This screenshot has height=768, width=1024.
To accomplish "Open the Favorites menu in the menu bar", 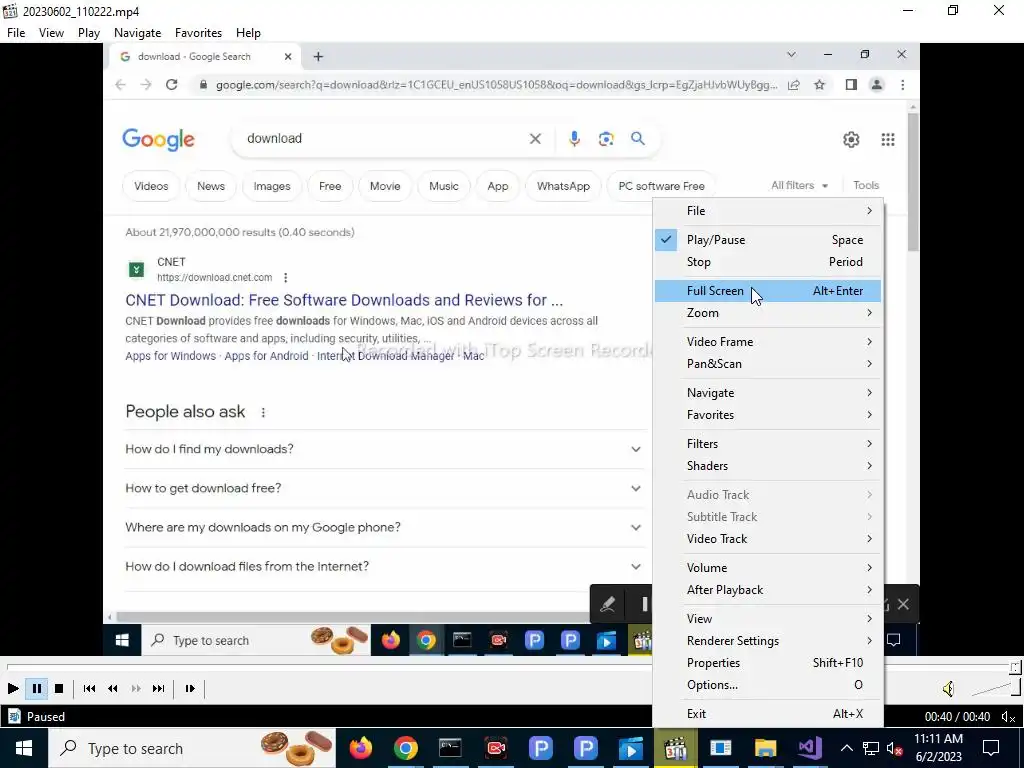I will 199,33.
